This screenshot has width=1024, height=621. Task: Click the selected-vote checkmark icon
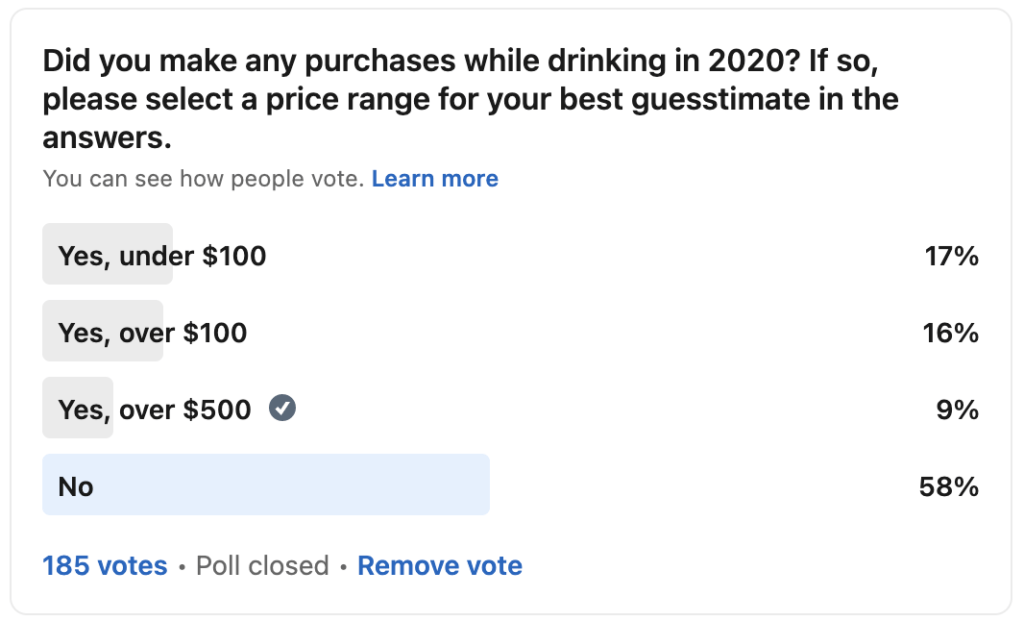pos(283,409)
